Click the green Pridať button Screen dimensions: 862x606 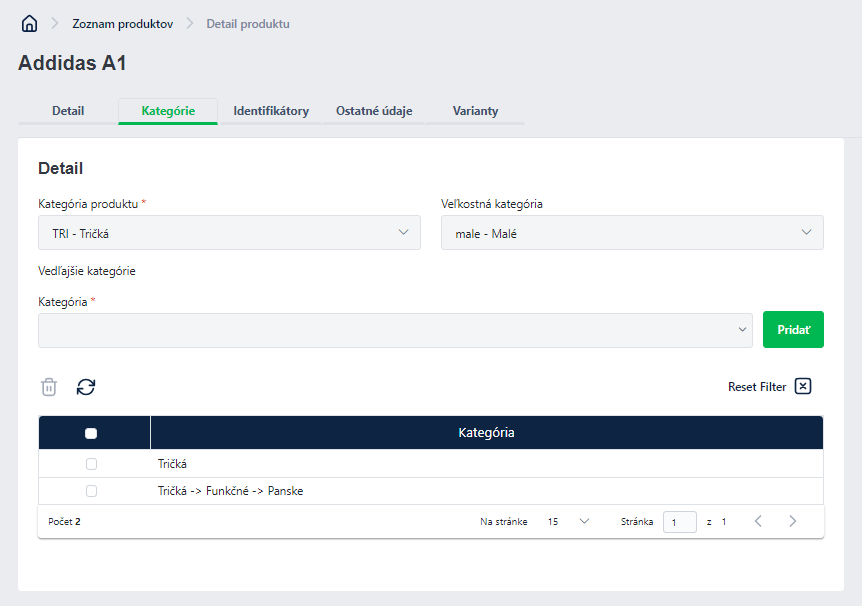(793, 329)
